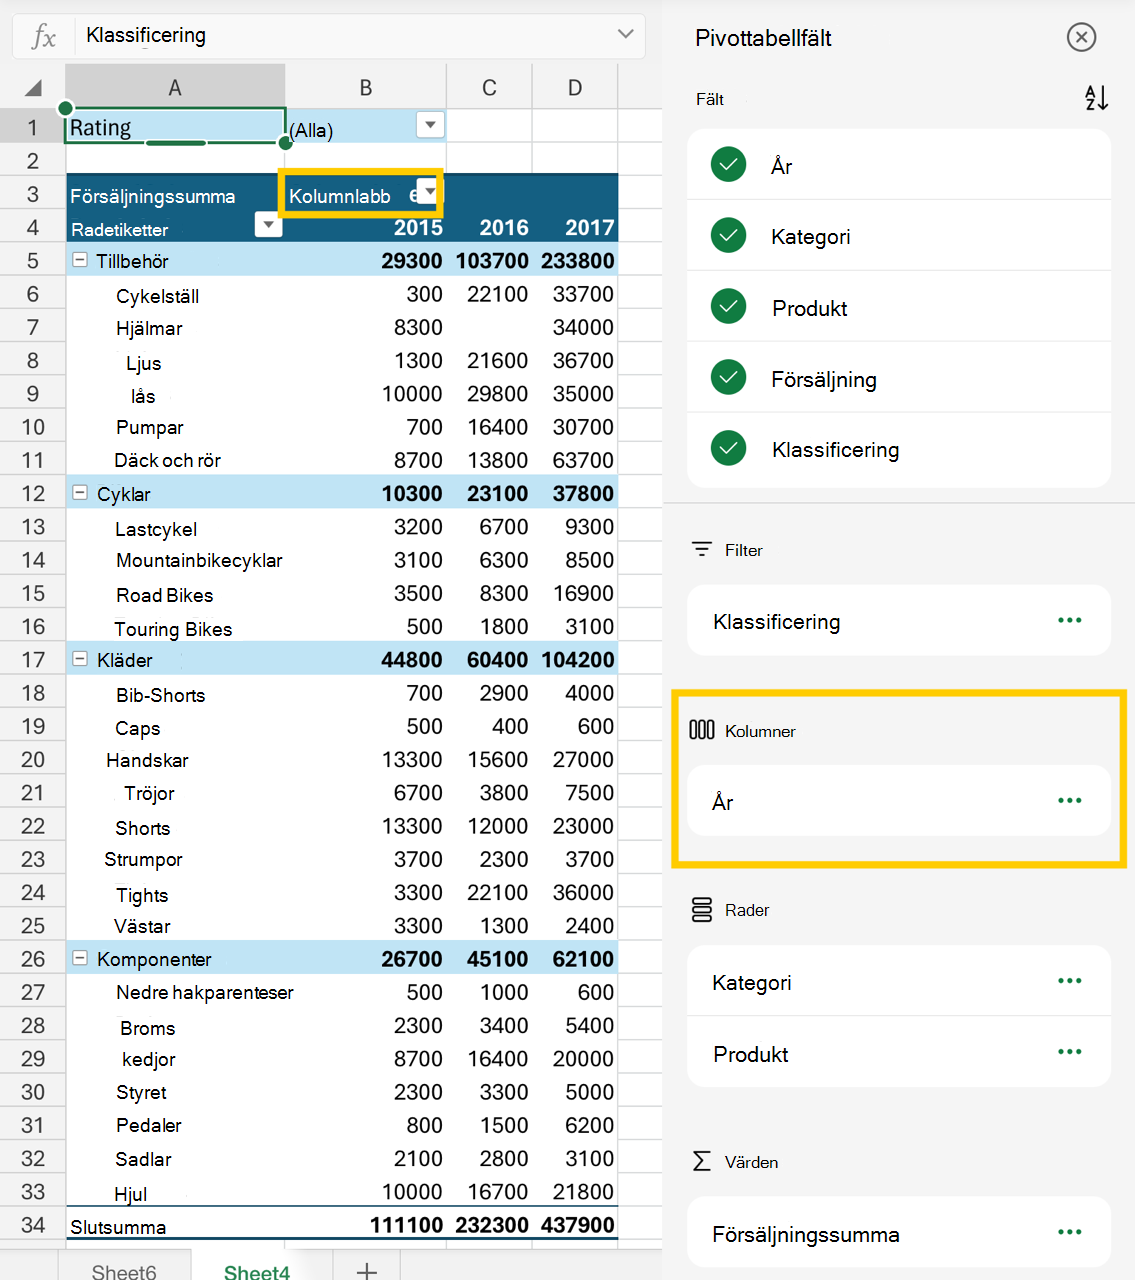
Task: Close the Pivottabellfält pane
Action: click(1081, 37)
